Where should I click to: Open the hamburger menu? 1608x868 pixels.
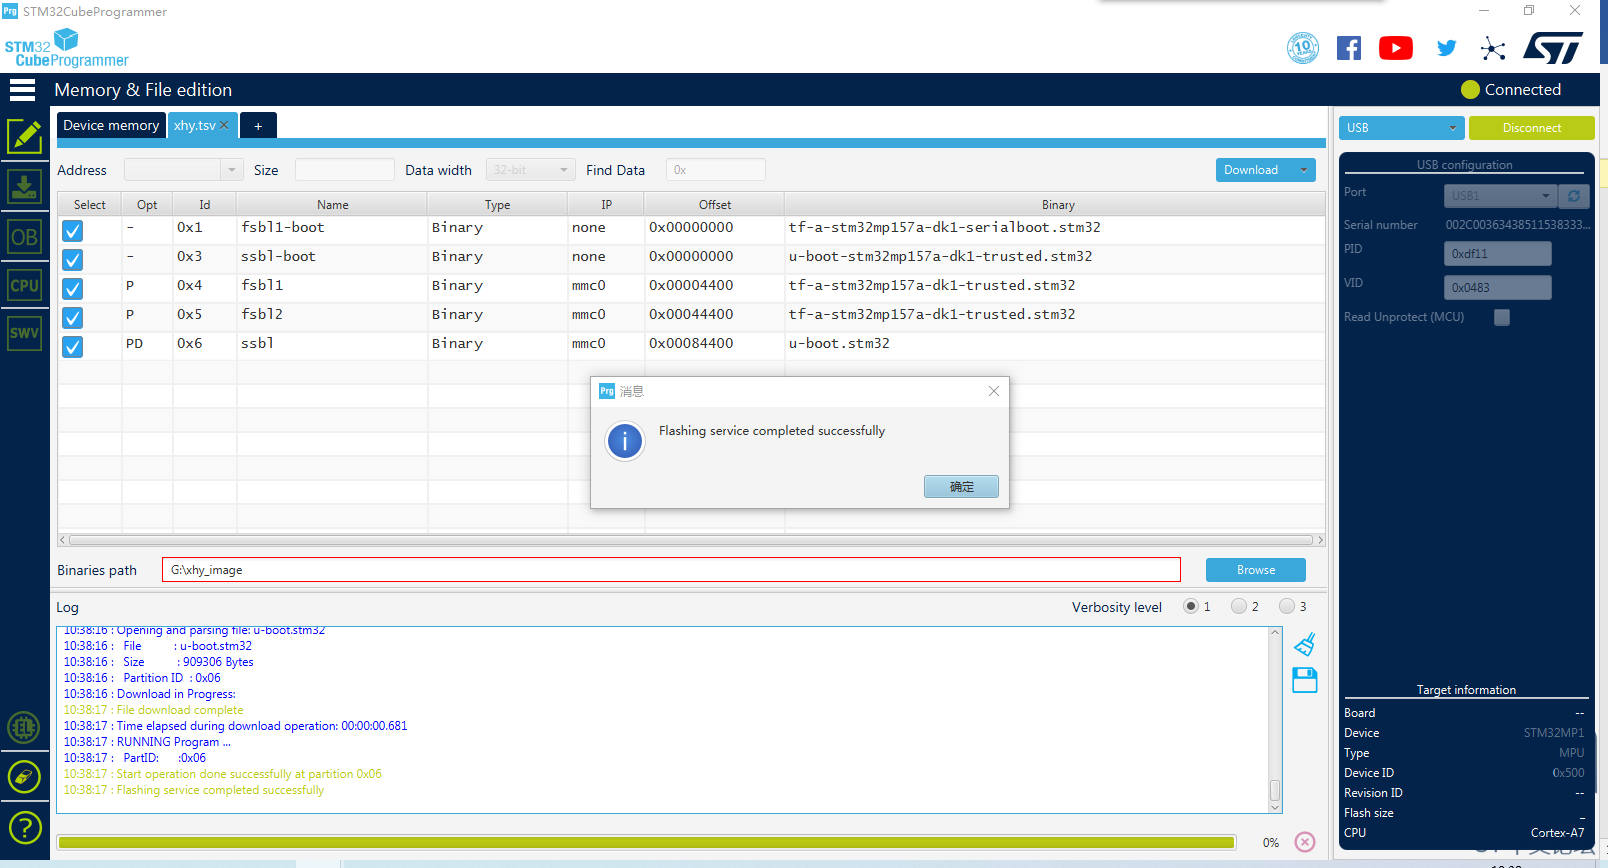tap(22, 90)
